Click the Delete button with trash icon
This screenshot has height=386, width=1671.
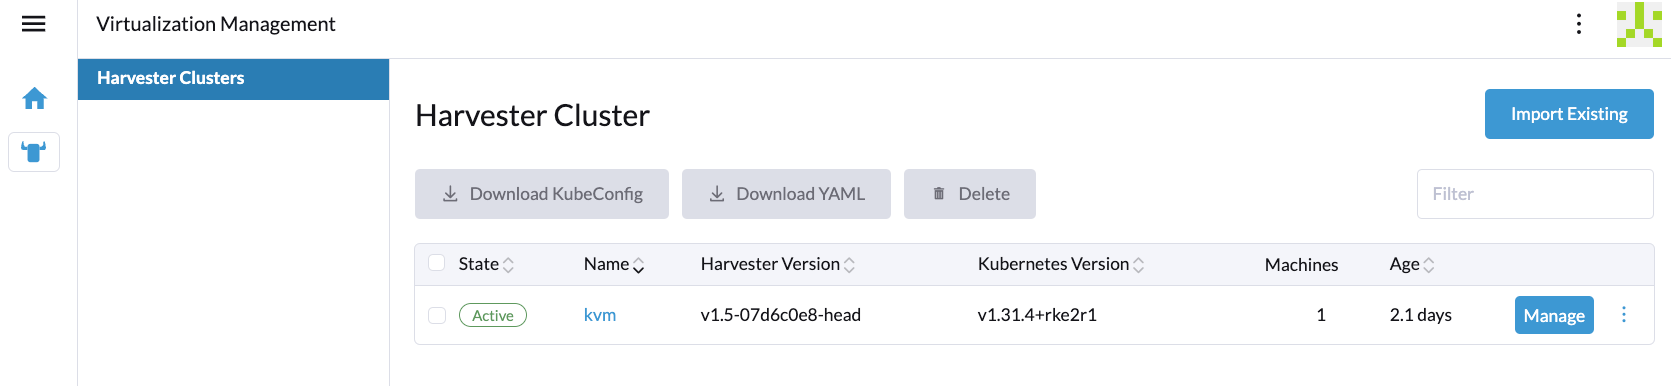tap(970, 194)
